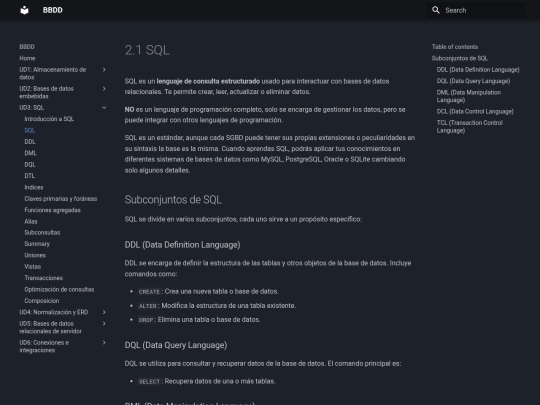This screenshot has width=540, height=405.
Task: Click the BBDD label atop the sidebar
Action: pos(27,47)
